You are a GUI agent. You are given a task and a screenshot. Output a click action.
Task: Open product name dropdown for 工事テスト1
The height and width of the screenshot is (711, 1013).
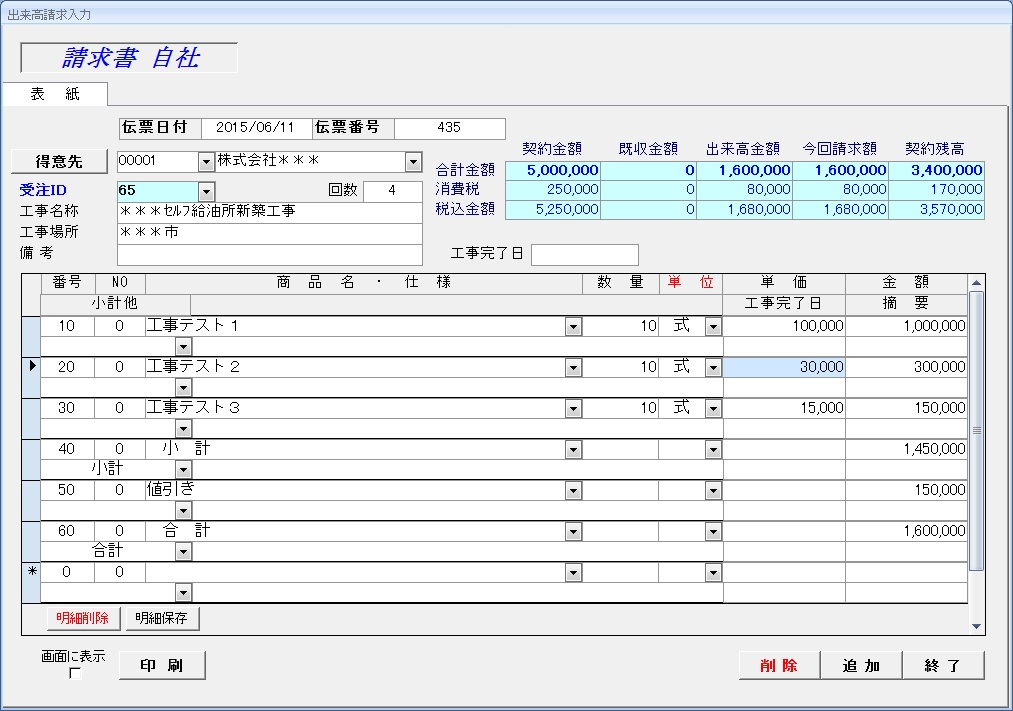click(x=573, y=326)
